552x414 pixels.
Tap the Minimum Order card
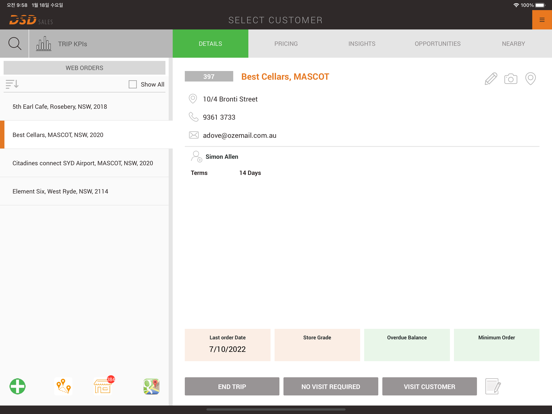point(496,345)
